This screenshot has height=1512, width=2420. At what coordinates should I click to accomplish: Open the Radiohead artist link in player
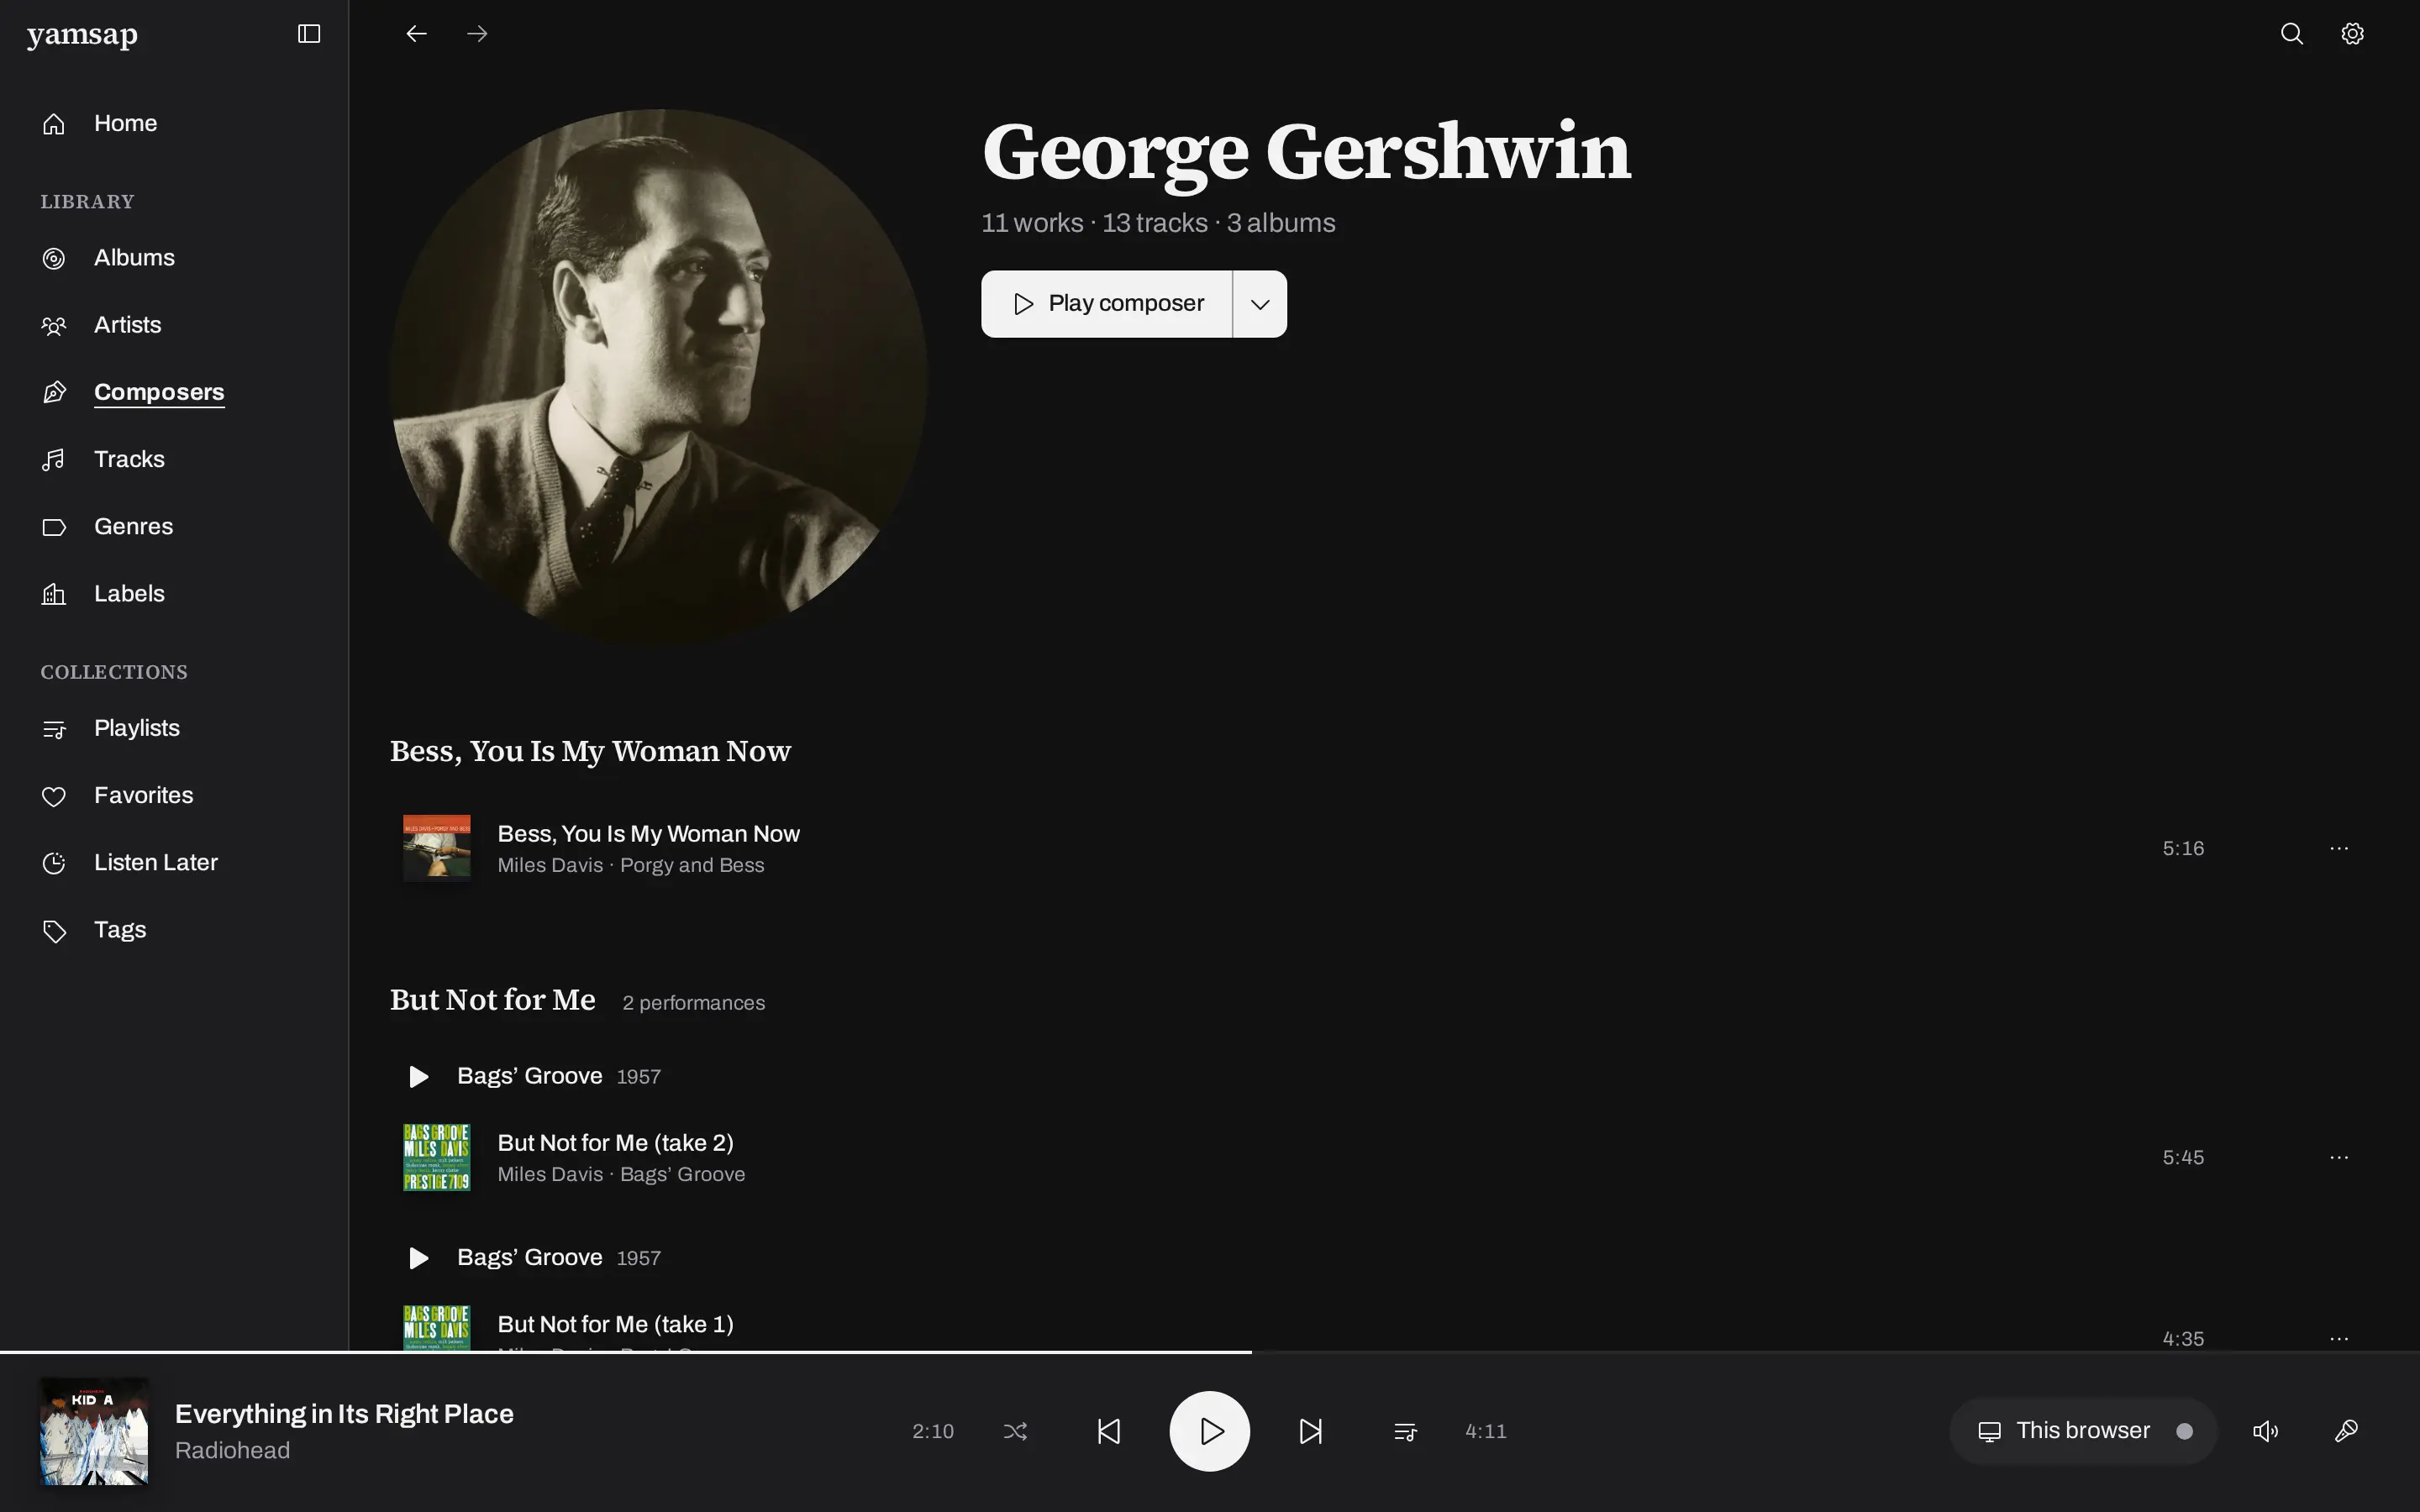pyautogui.click(x=232, y=1450)
